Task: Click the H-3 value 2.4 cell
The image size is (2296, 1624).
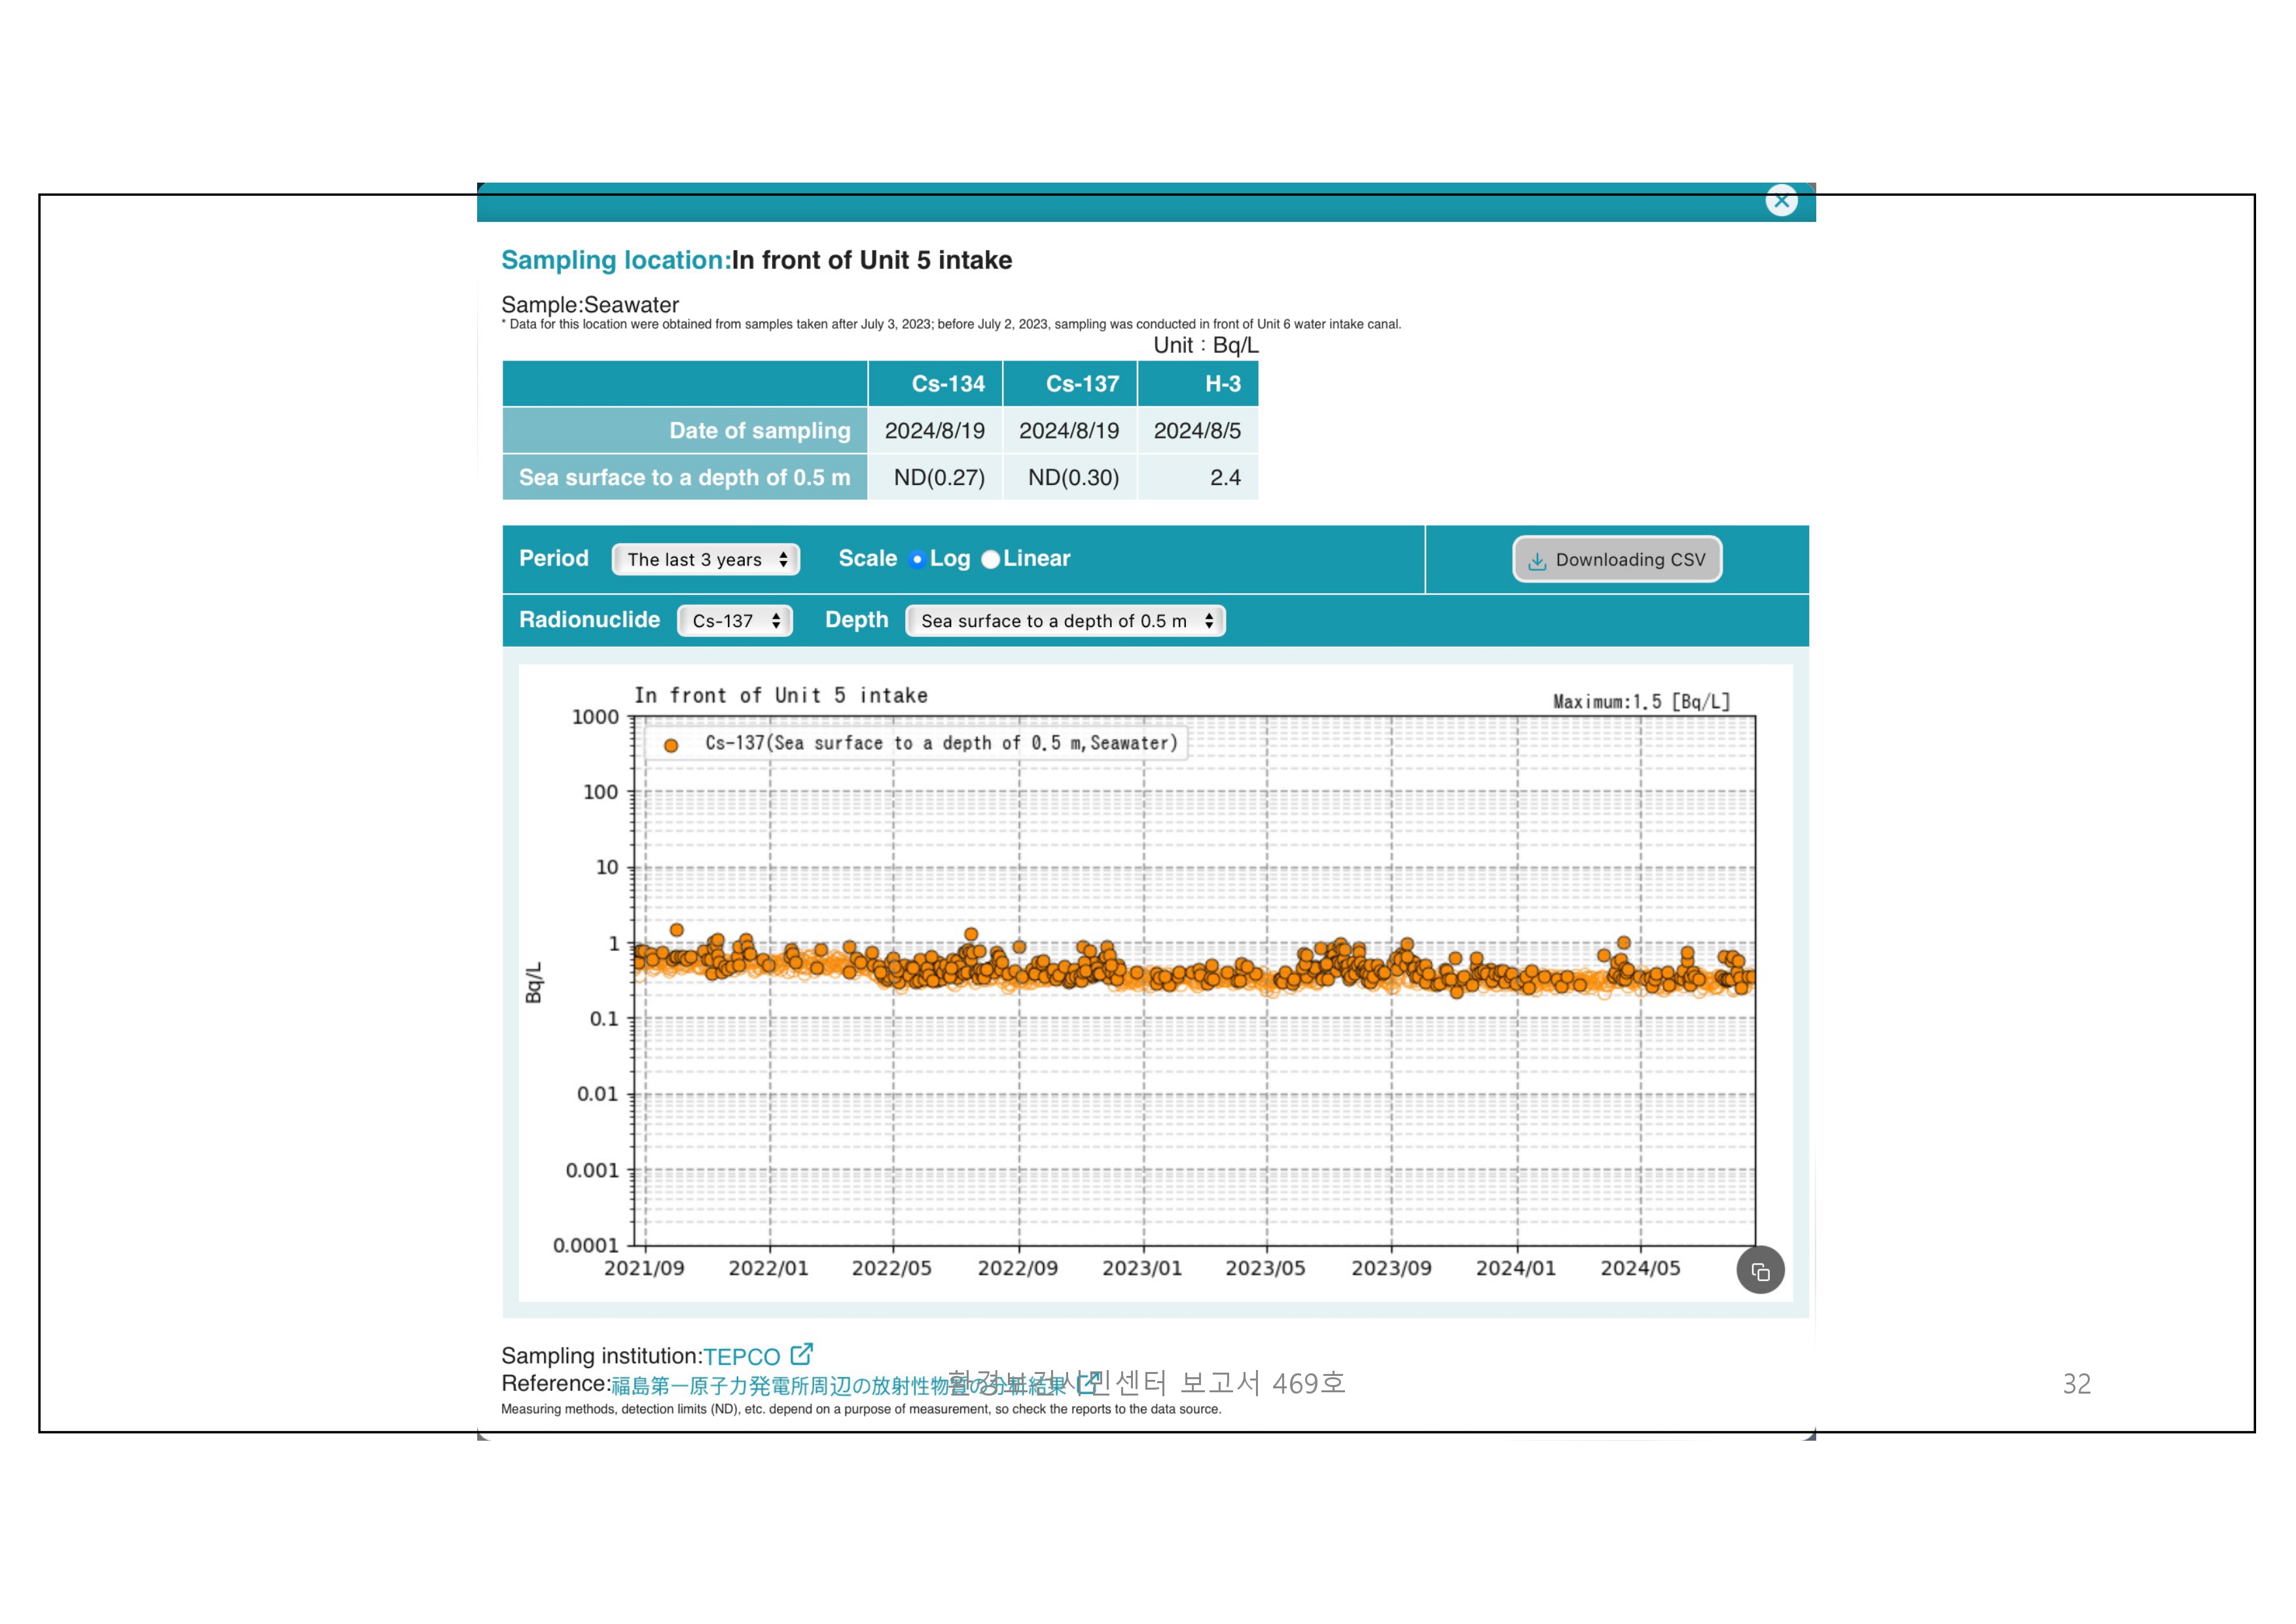Action: (1198, 477)
